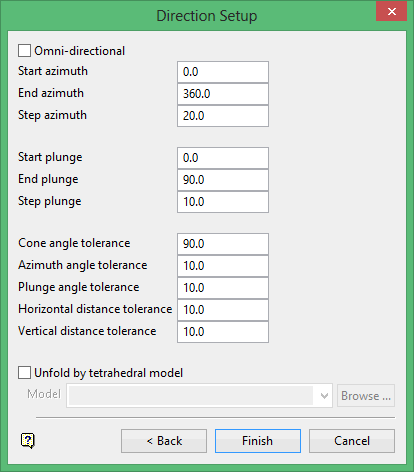Click the Finish button
This screenshot has width=414, height=472.
pos(258,441)
